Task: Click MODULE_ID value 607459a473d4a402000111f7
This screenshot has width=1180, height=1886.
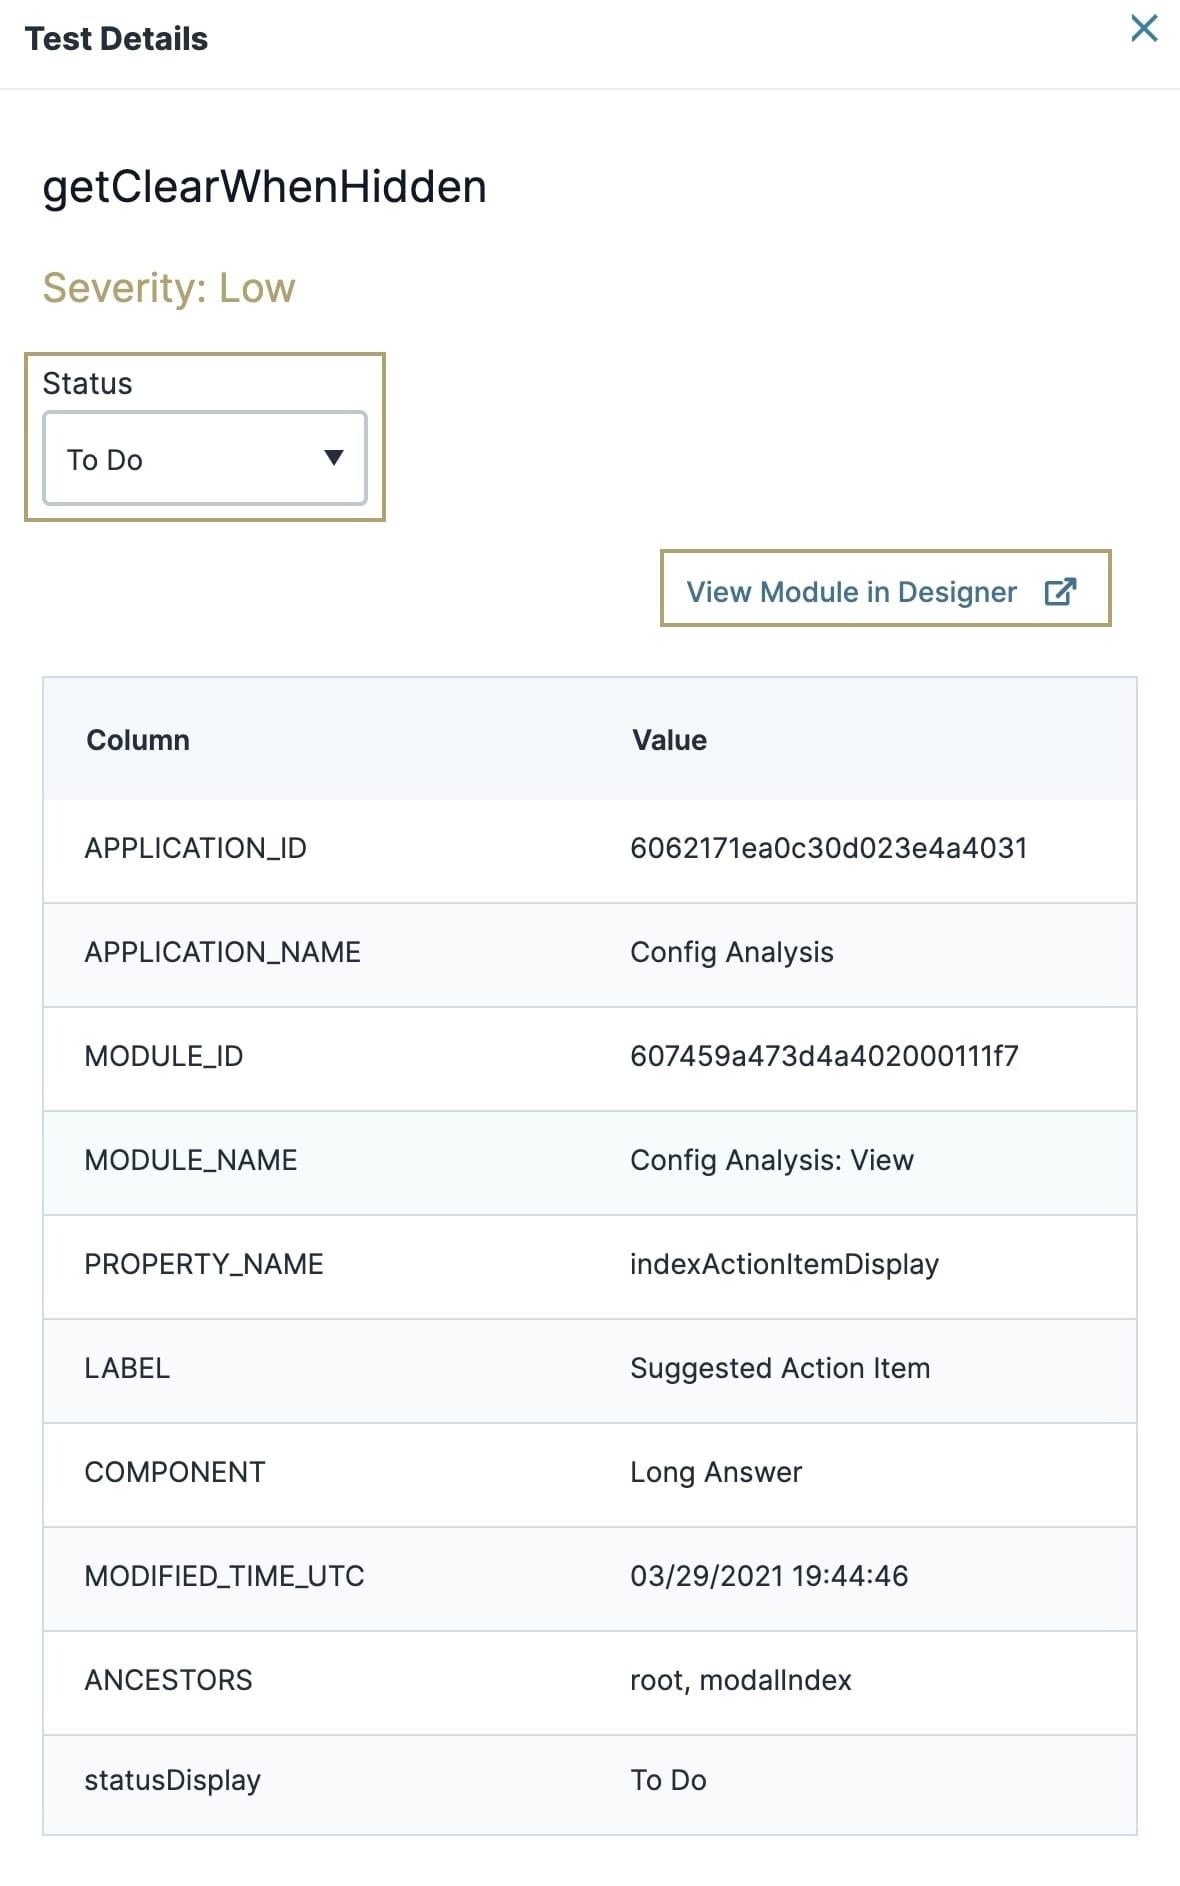Action: [x=824, y=1056]
